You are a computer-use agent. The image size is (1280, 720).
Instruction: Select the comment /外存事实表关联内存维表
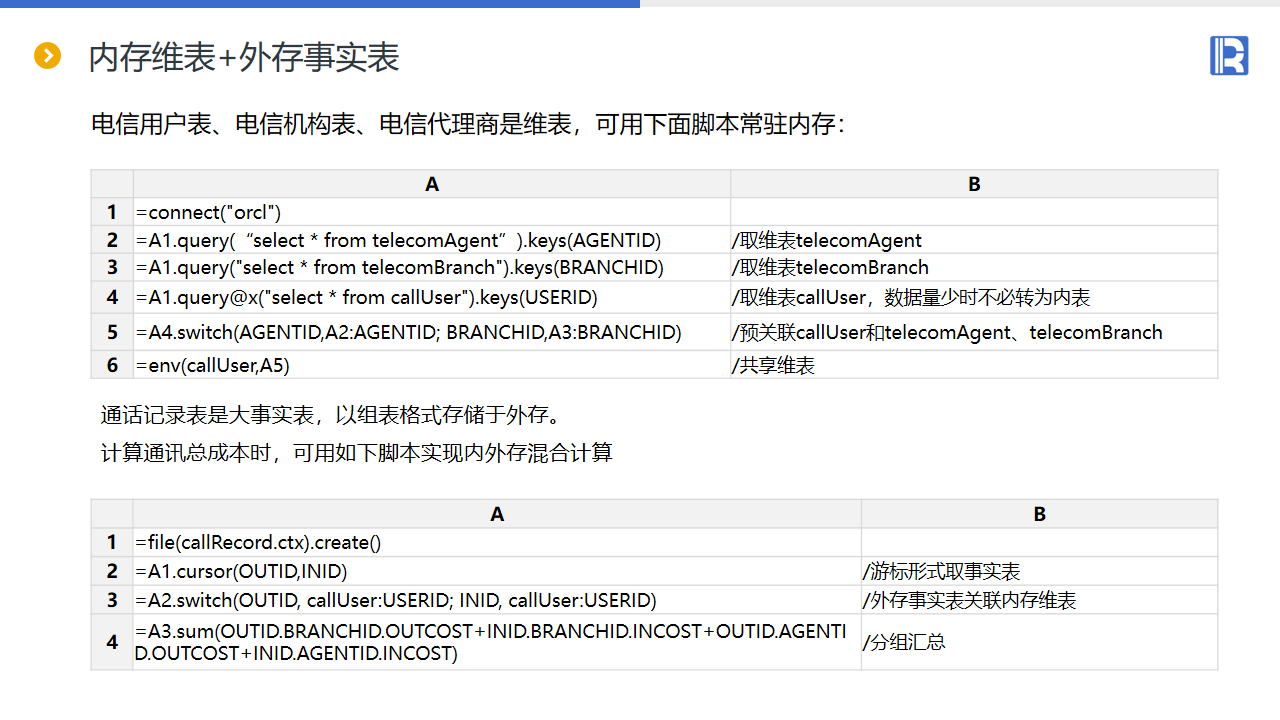point(969,600)
